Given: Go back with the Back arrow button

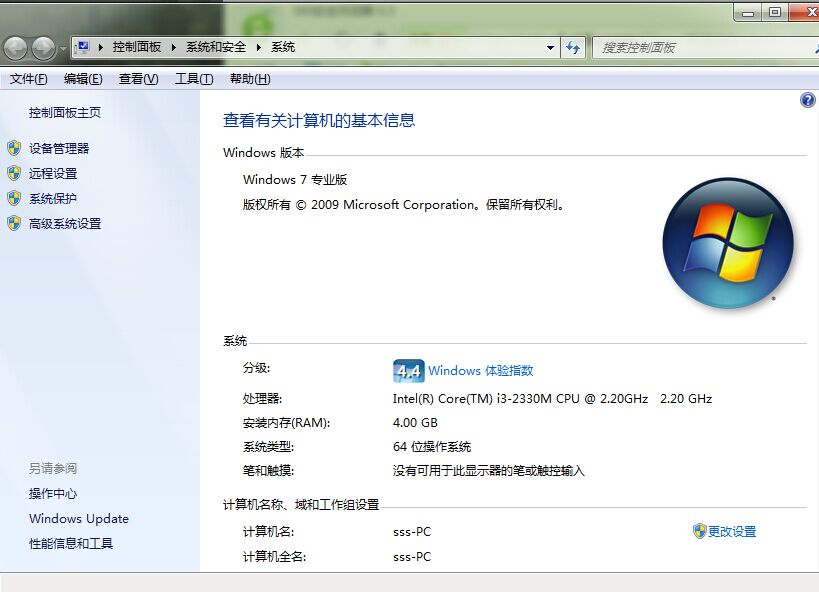Looking at the screenshot, I should coord(16,49).
